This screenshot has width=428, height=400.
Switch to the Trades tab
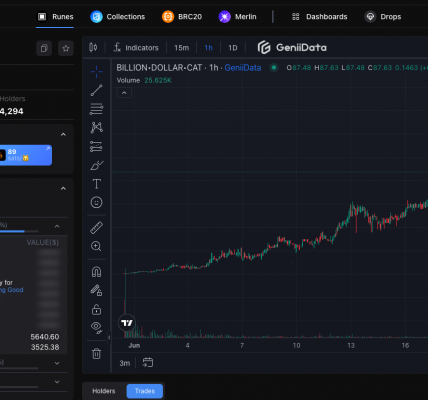coord(145,391)
